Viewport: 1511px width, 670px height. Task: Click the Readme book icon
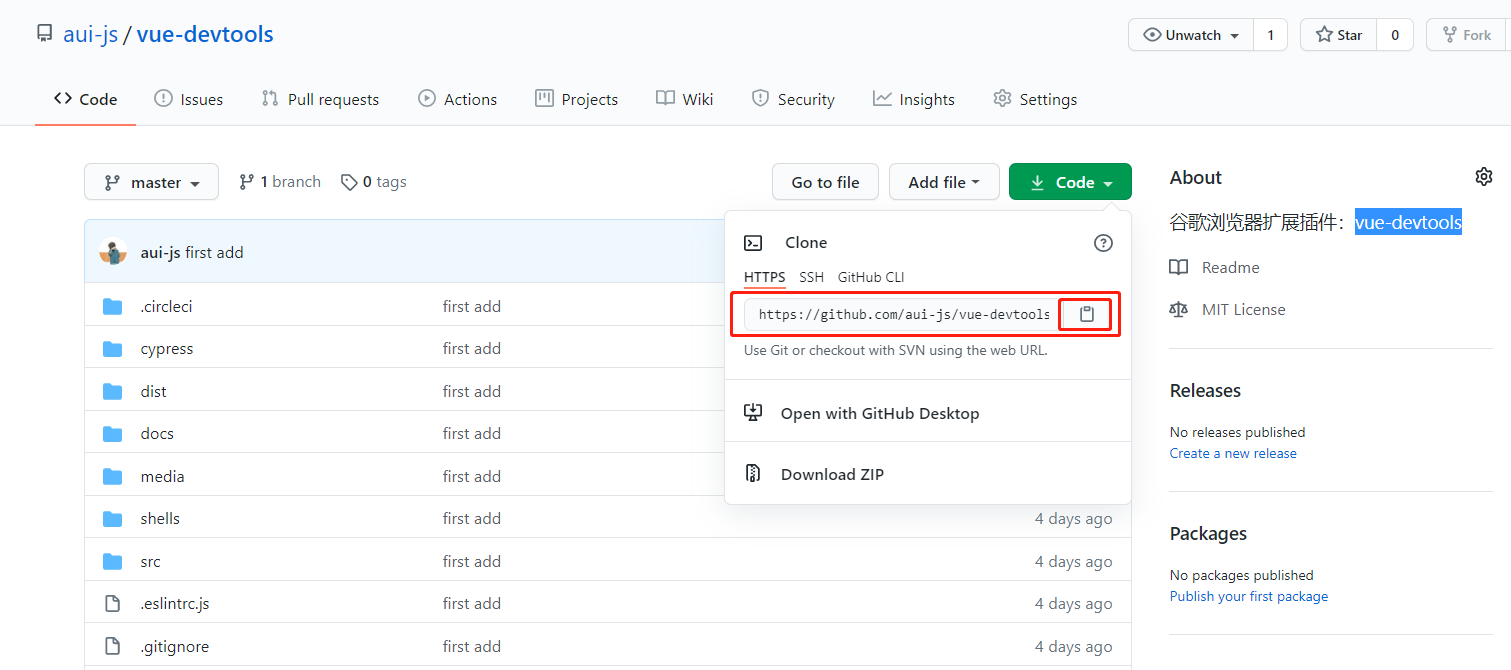(x=1179, y=267)
